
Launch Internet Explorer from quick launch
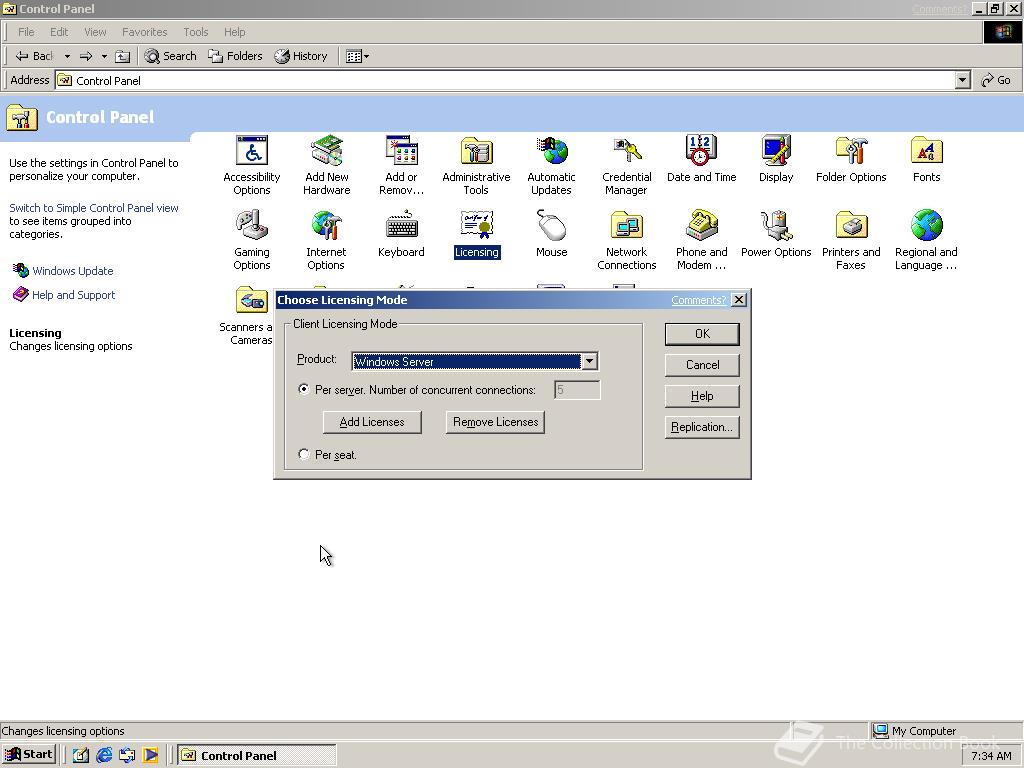[104, 755]
